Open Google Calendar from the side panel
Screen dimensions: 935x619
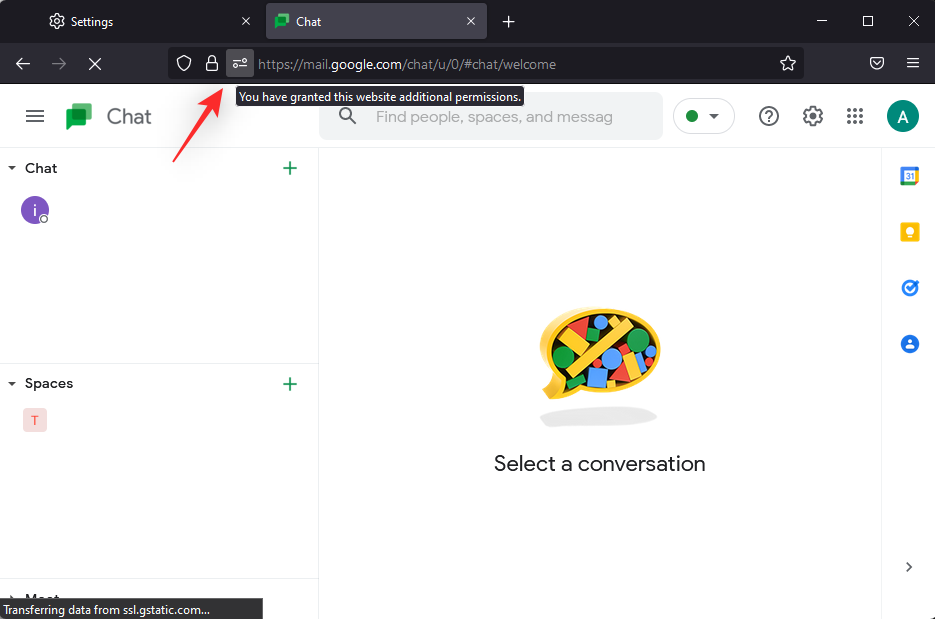click(909, 176)
